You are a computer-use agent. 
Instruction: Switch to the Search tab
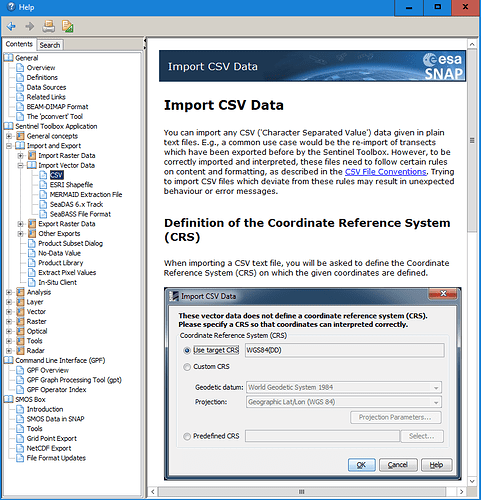[50, 45]
